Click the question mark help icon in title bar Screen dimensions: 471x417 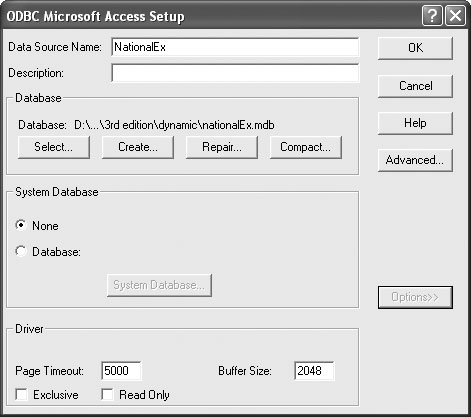pos(432,16)
